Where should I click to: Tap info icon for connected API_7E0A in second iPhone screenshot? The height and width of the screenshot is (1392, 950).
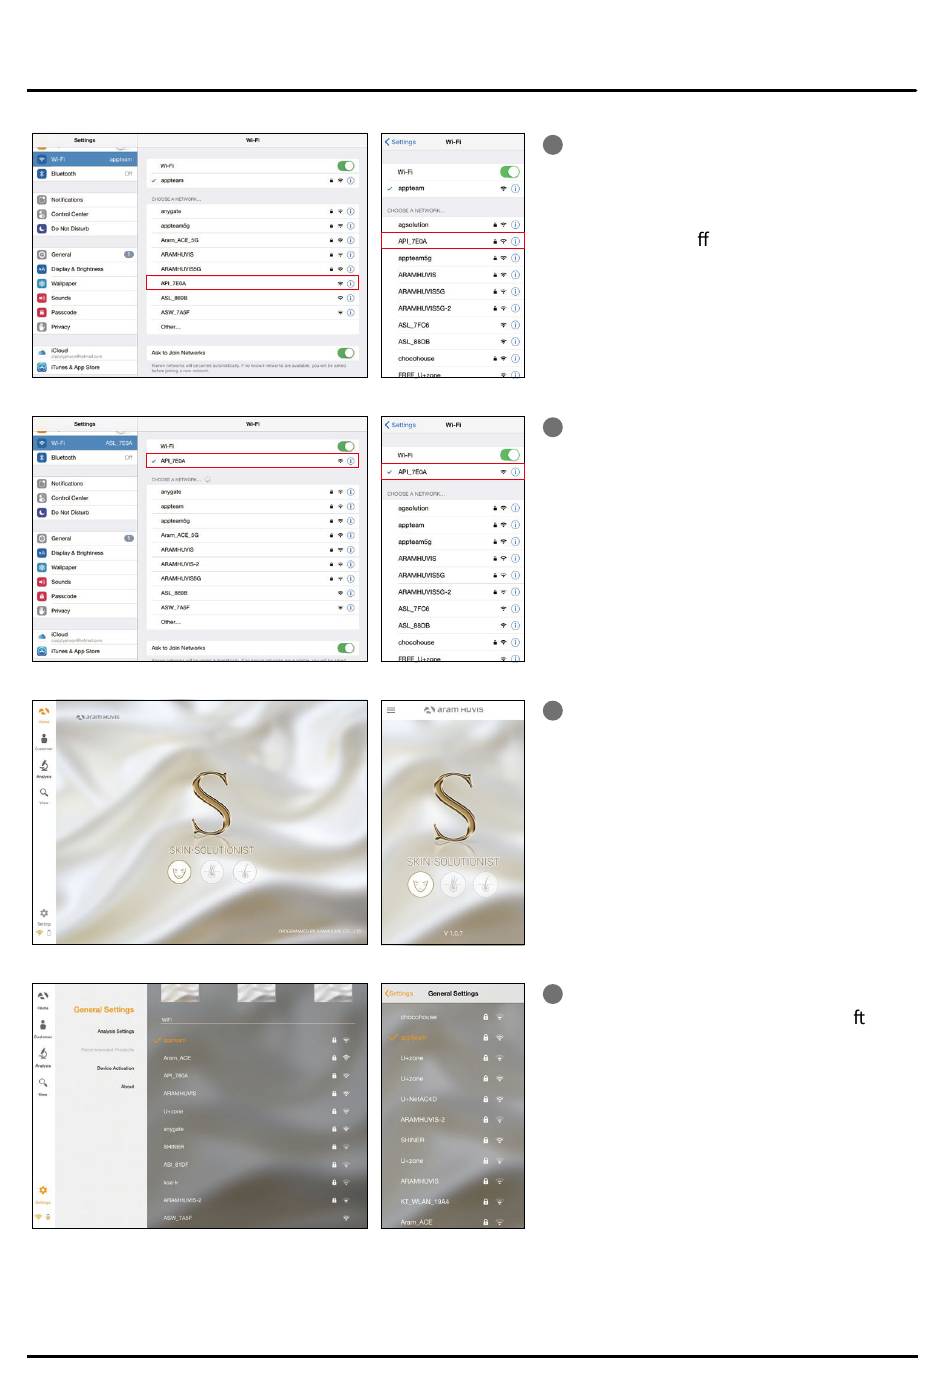(515, 472)
